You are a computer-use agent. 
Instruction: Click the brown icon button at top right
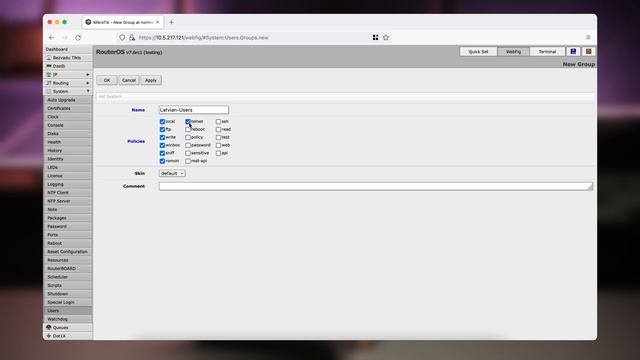(588, 51)
